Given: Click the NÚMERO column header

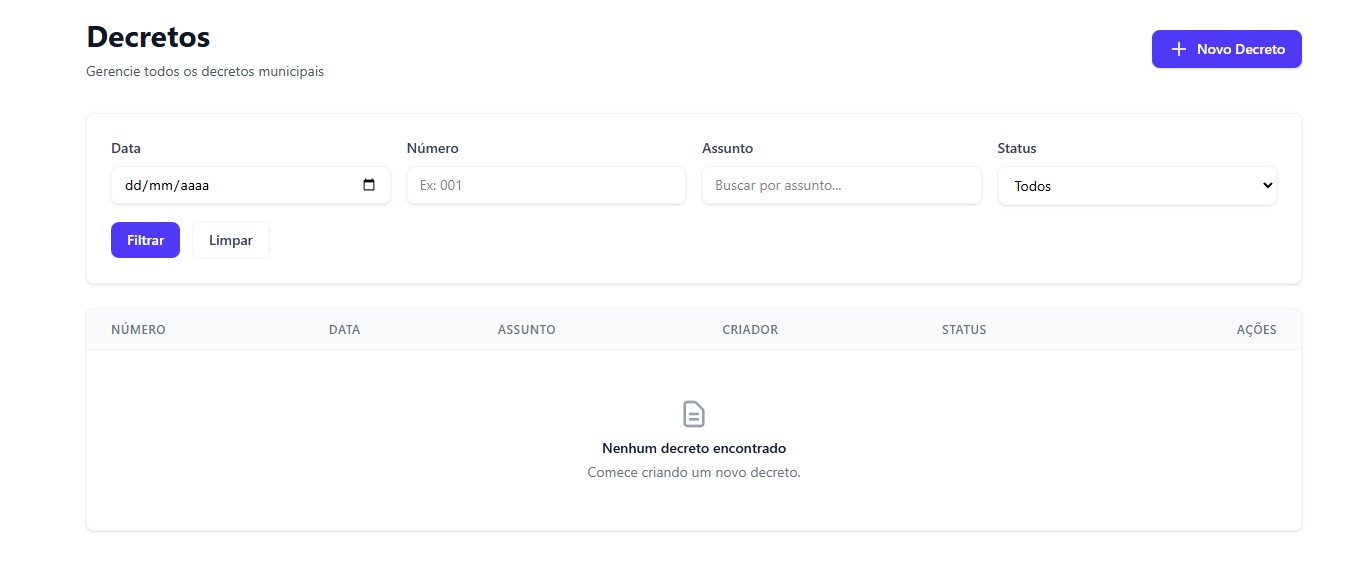Looking at the screenshot, I should 138,330.
